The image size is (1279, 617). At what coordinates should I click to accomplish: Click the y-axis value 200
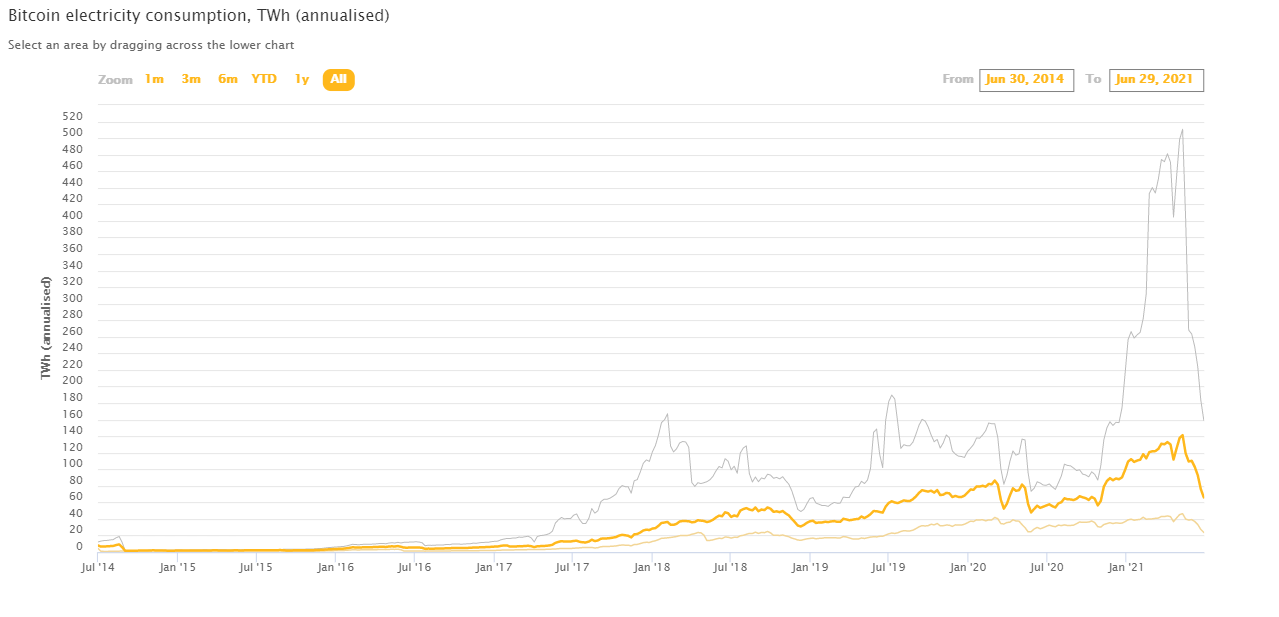point(73,382)
